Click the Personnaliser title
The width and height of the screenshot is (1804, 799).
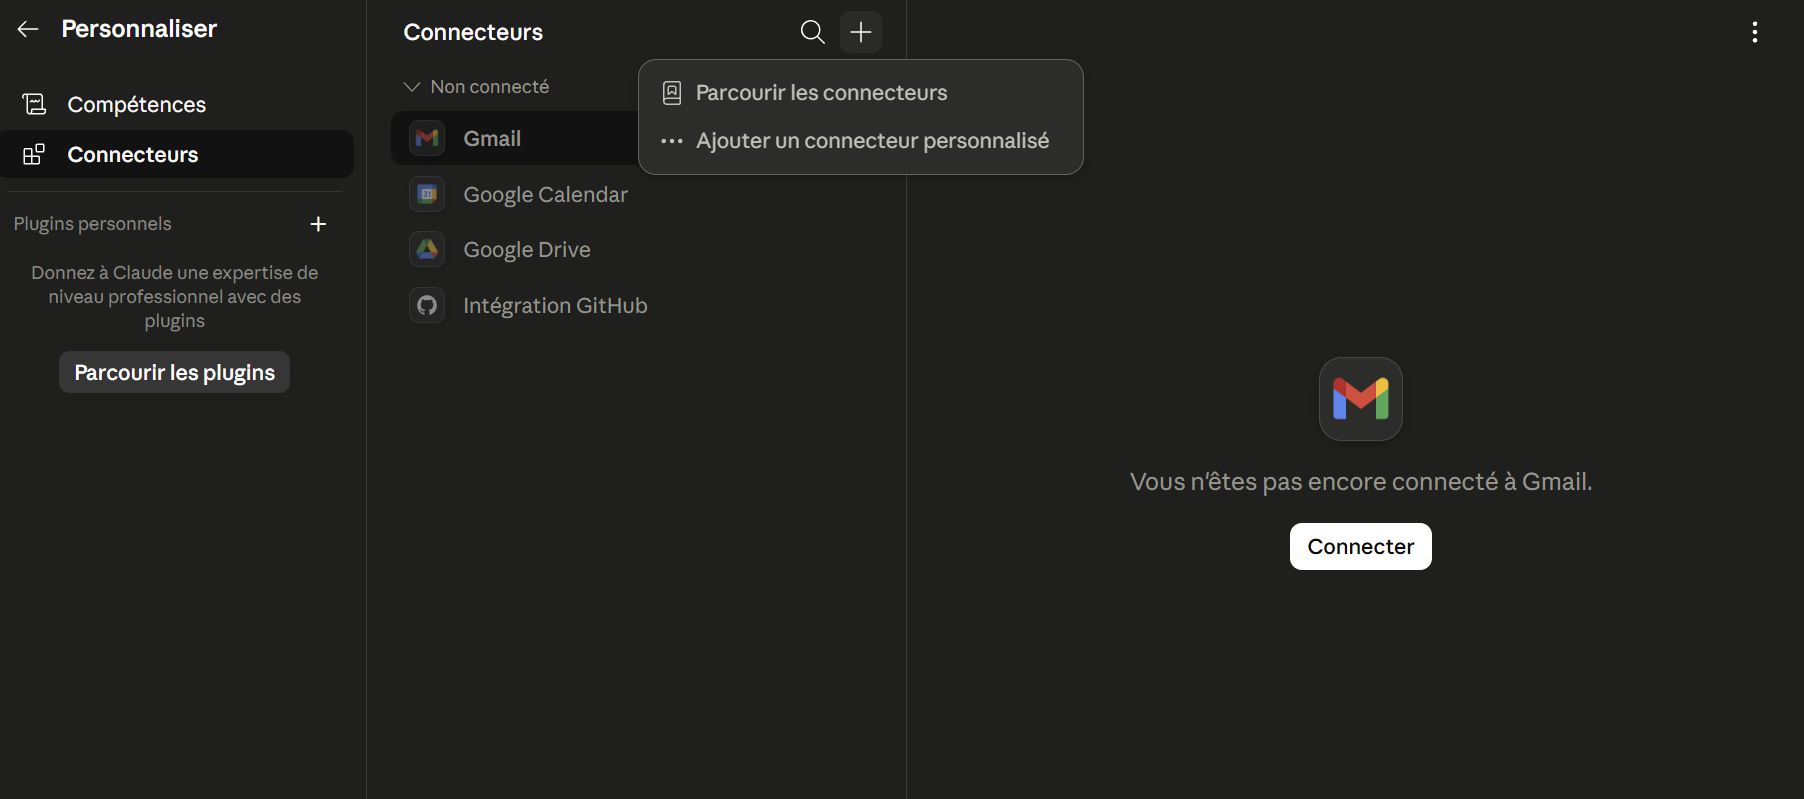(x=139, y=29)
